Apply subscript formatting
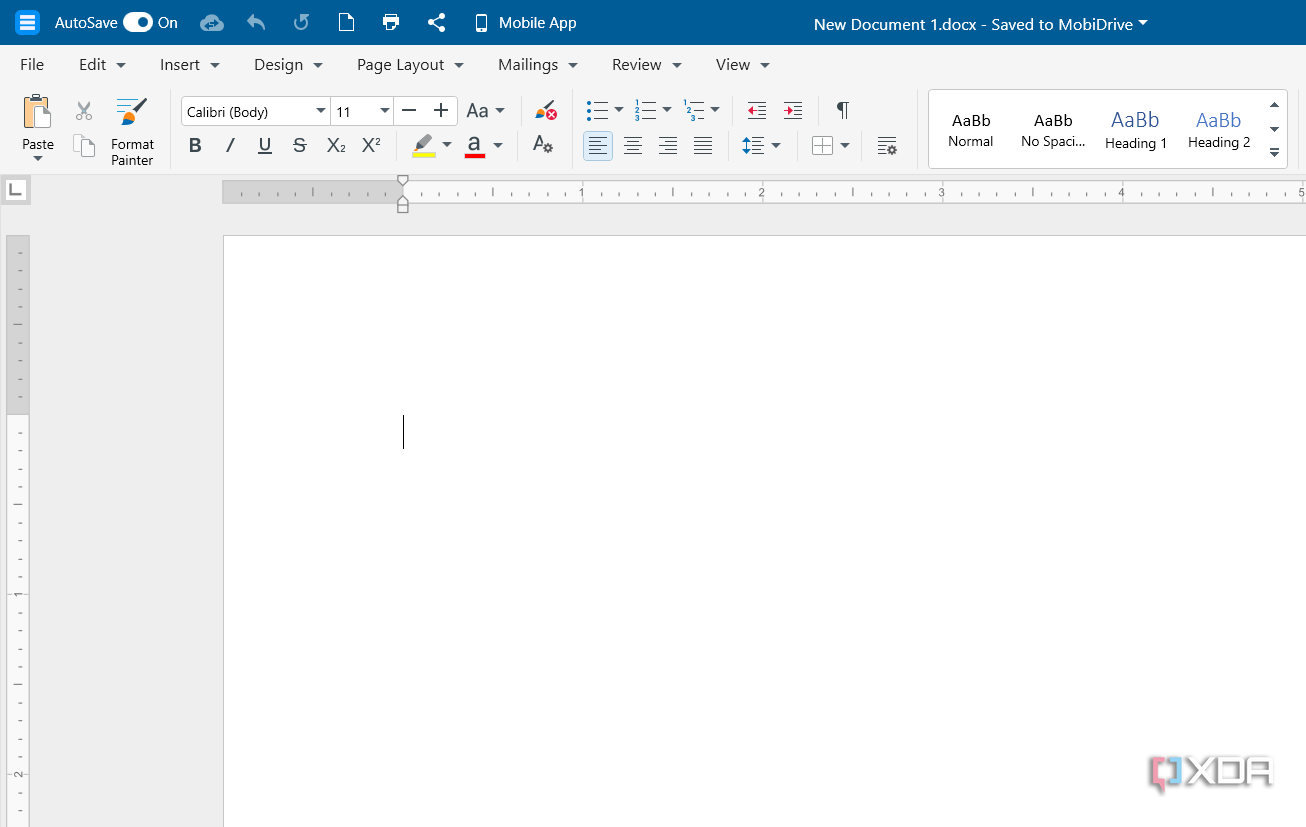Screen dimensions: 1306x827 tap(335, 145)
